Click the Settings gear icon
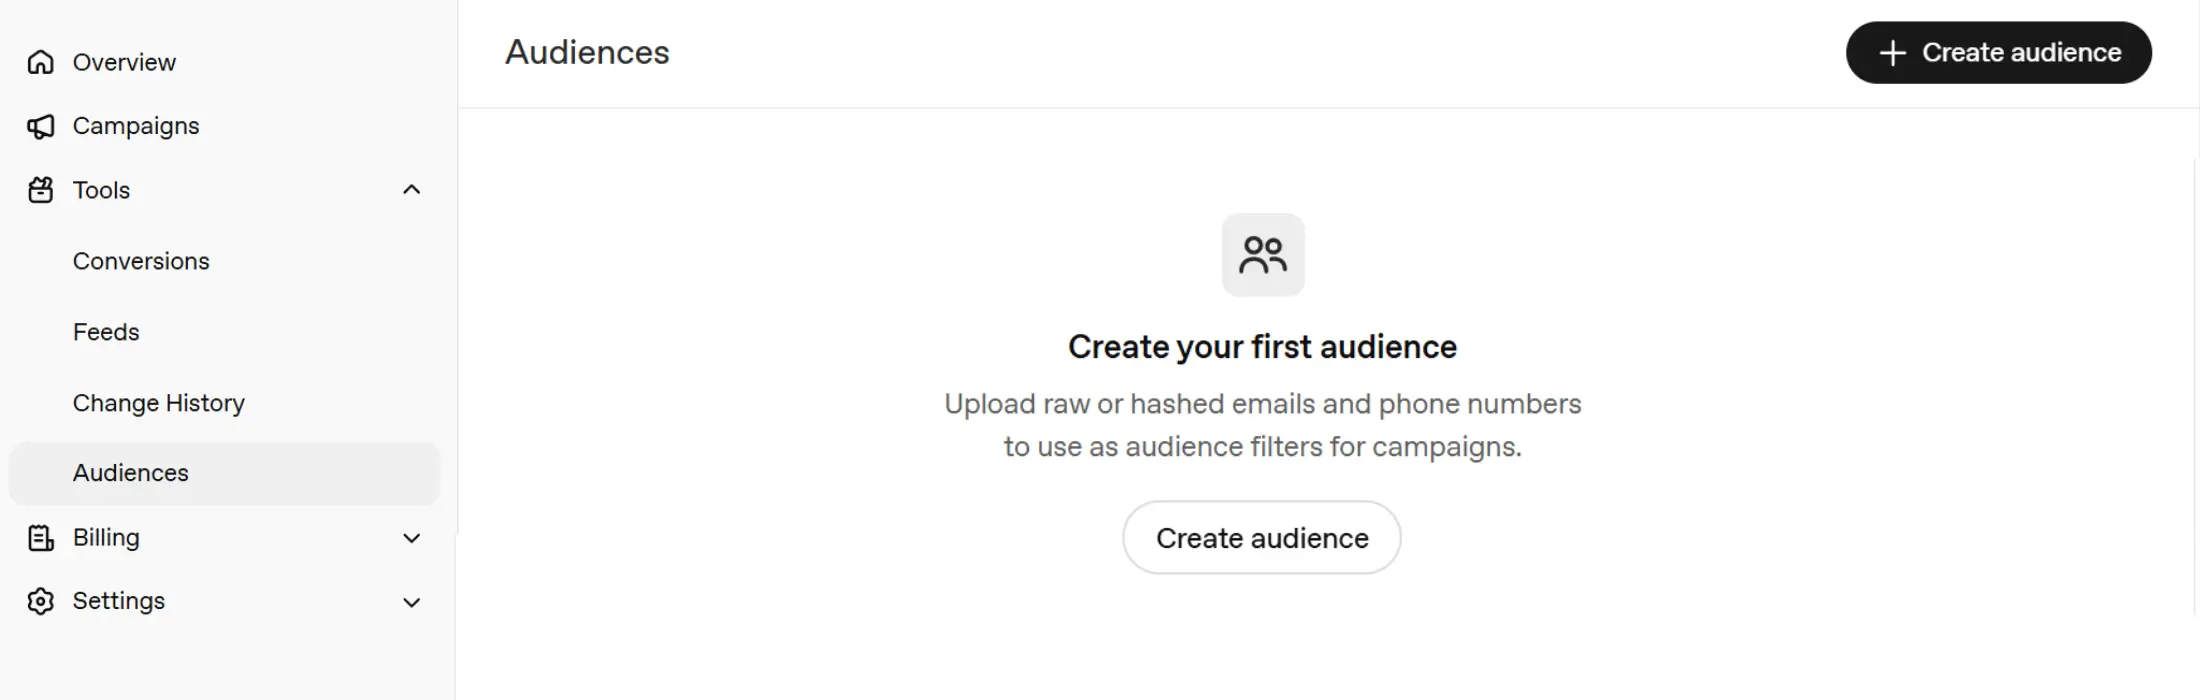 (x=40, y=601)
